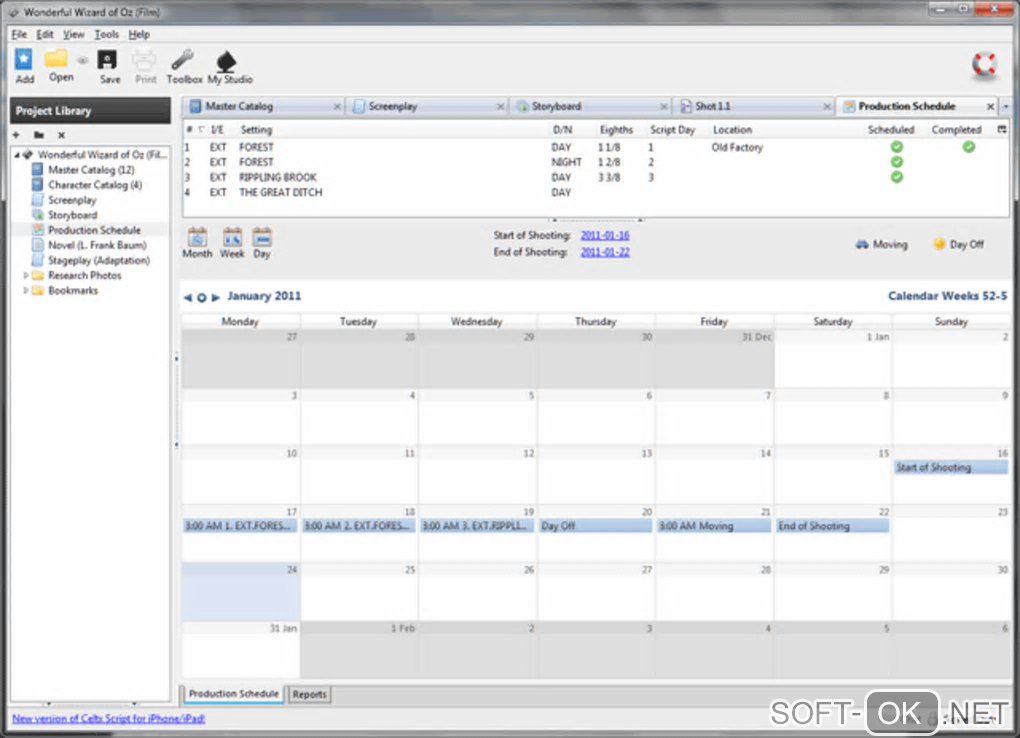Go to next month arrow
Image resolution: width=1020 pixels, height=738 pixels.
pyautogui.click(x=215, y=297)
